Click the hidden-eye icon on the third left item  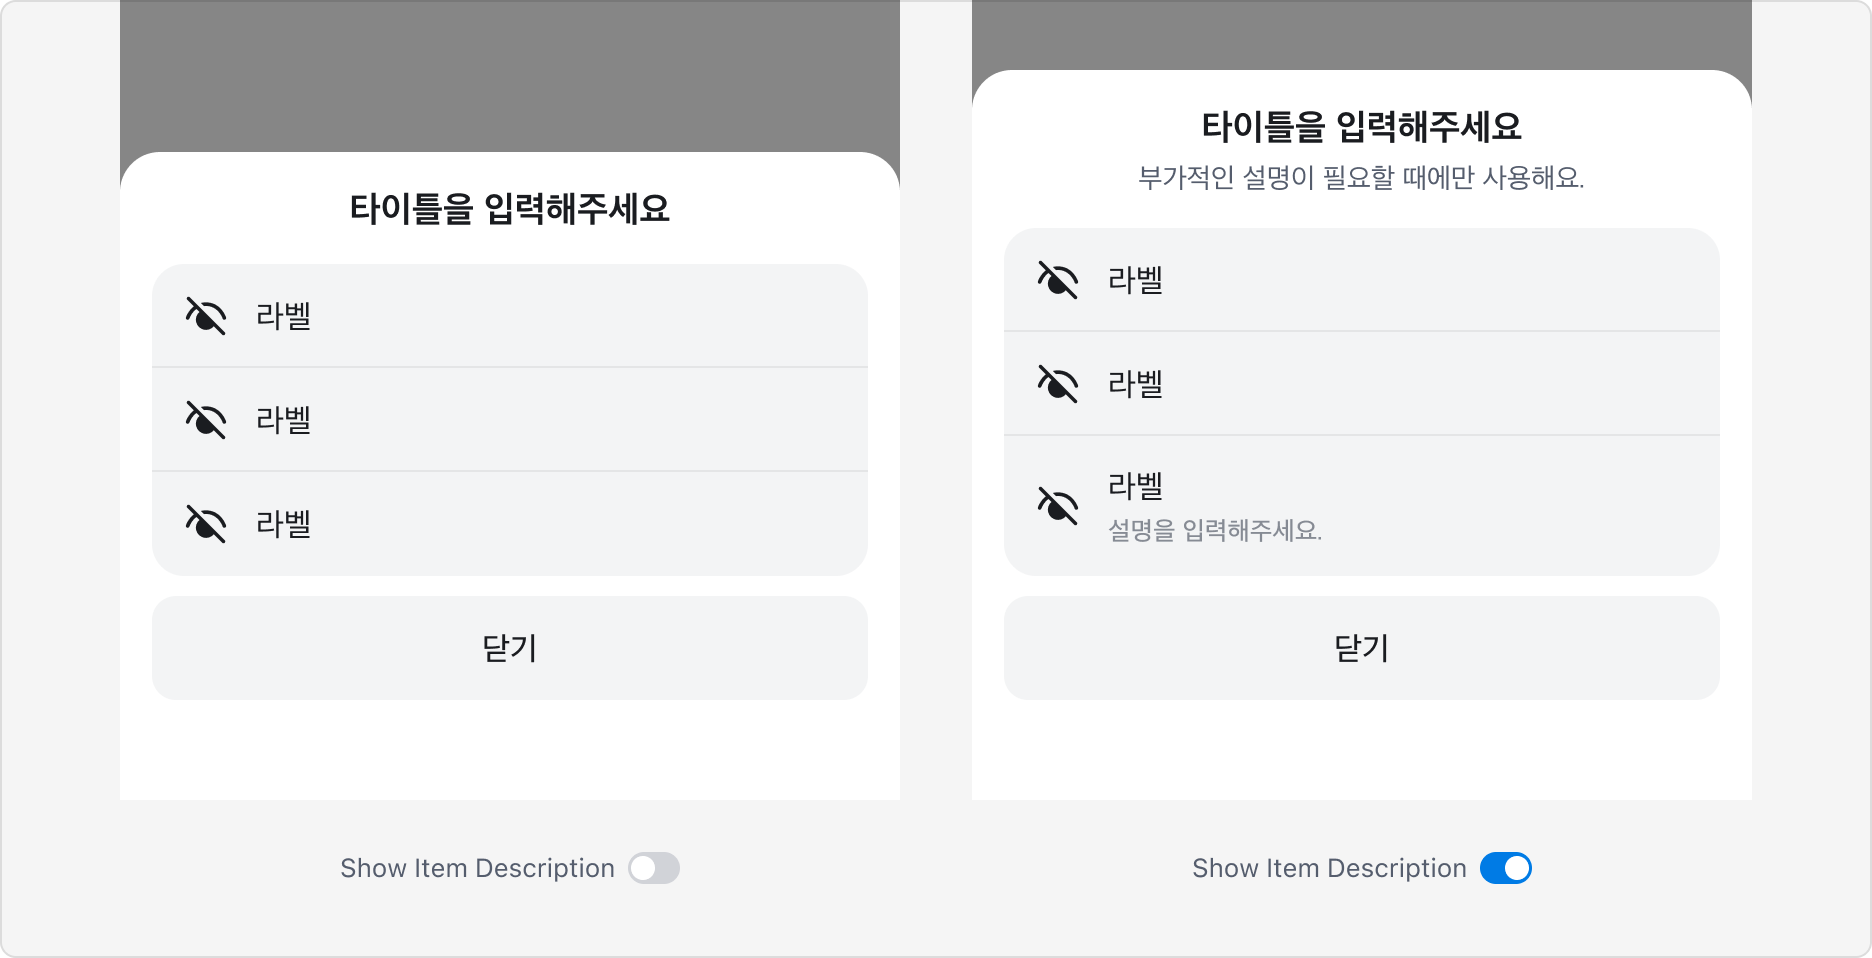(x=205, y=523)
